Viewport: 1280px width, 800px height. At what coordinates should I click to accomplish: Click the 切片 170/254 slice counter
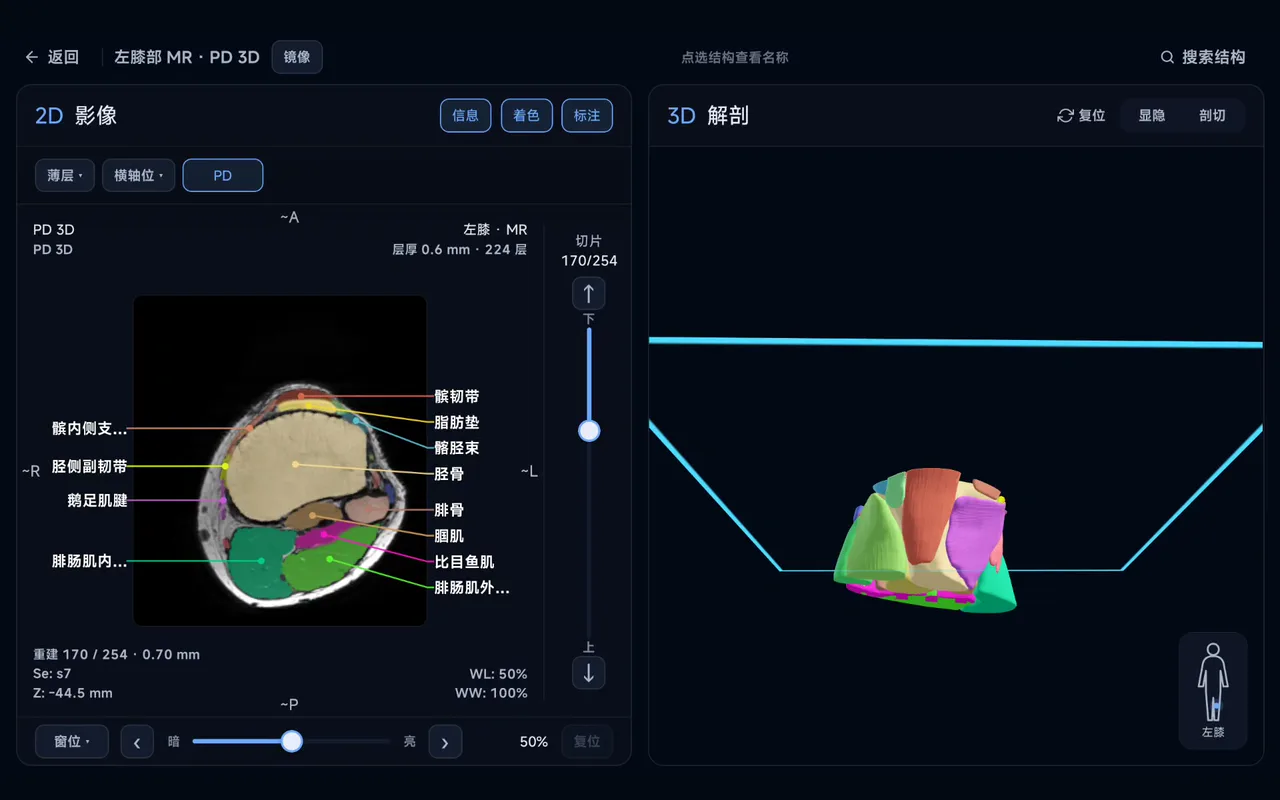coord(589,251)
